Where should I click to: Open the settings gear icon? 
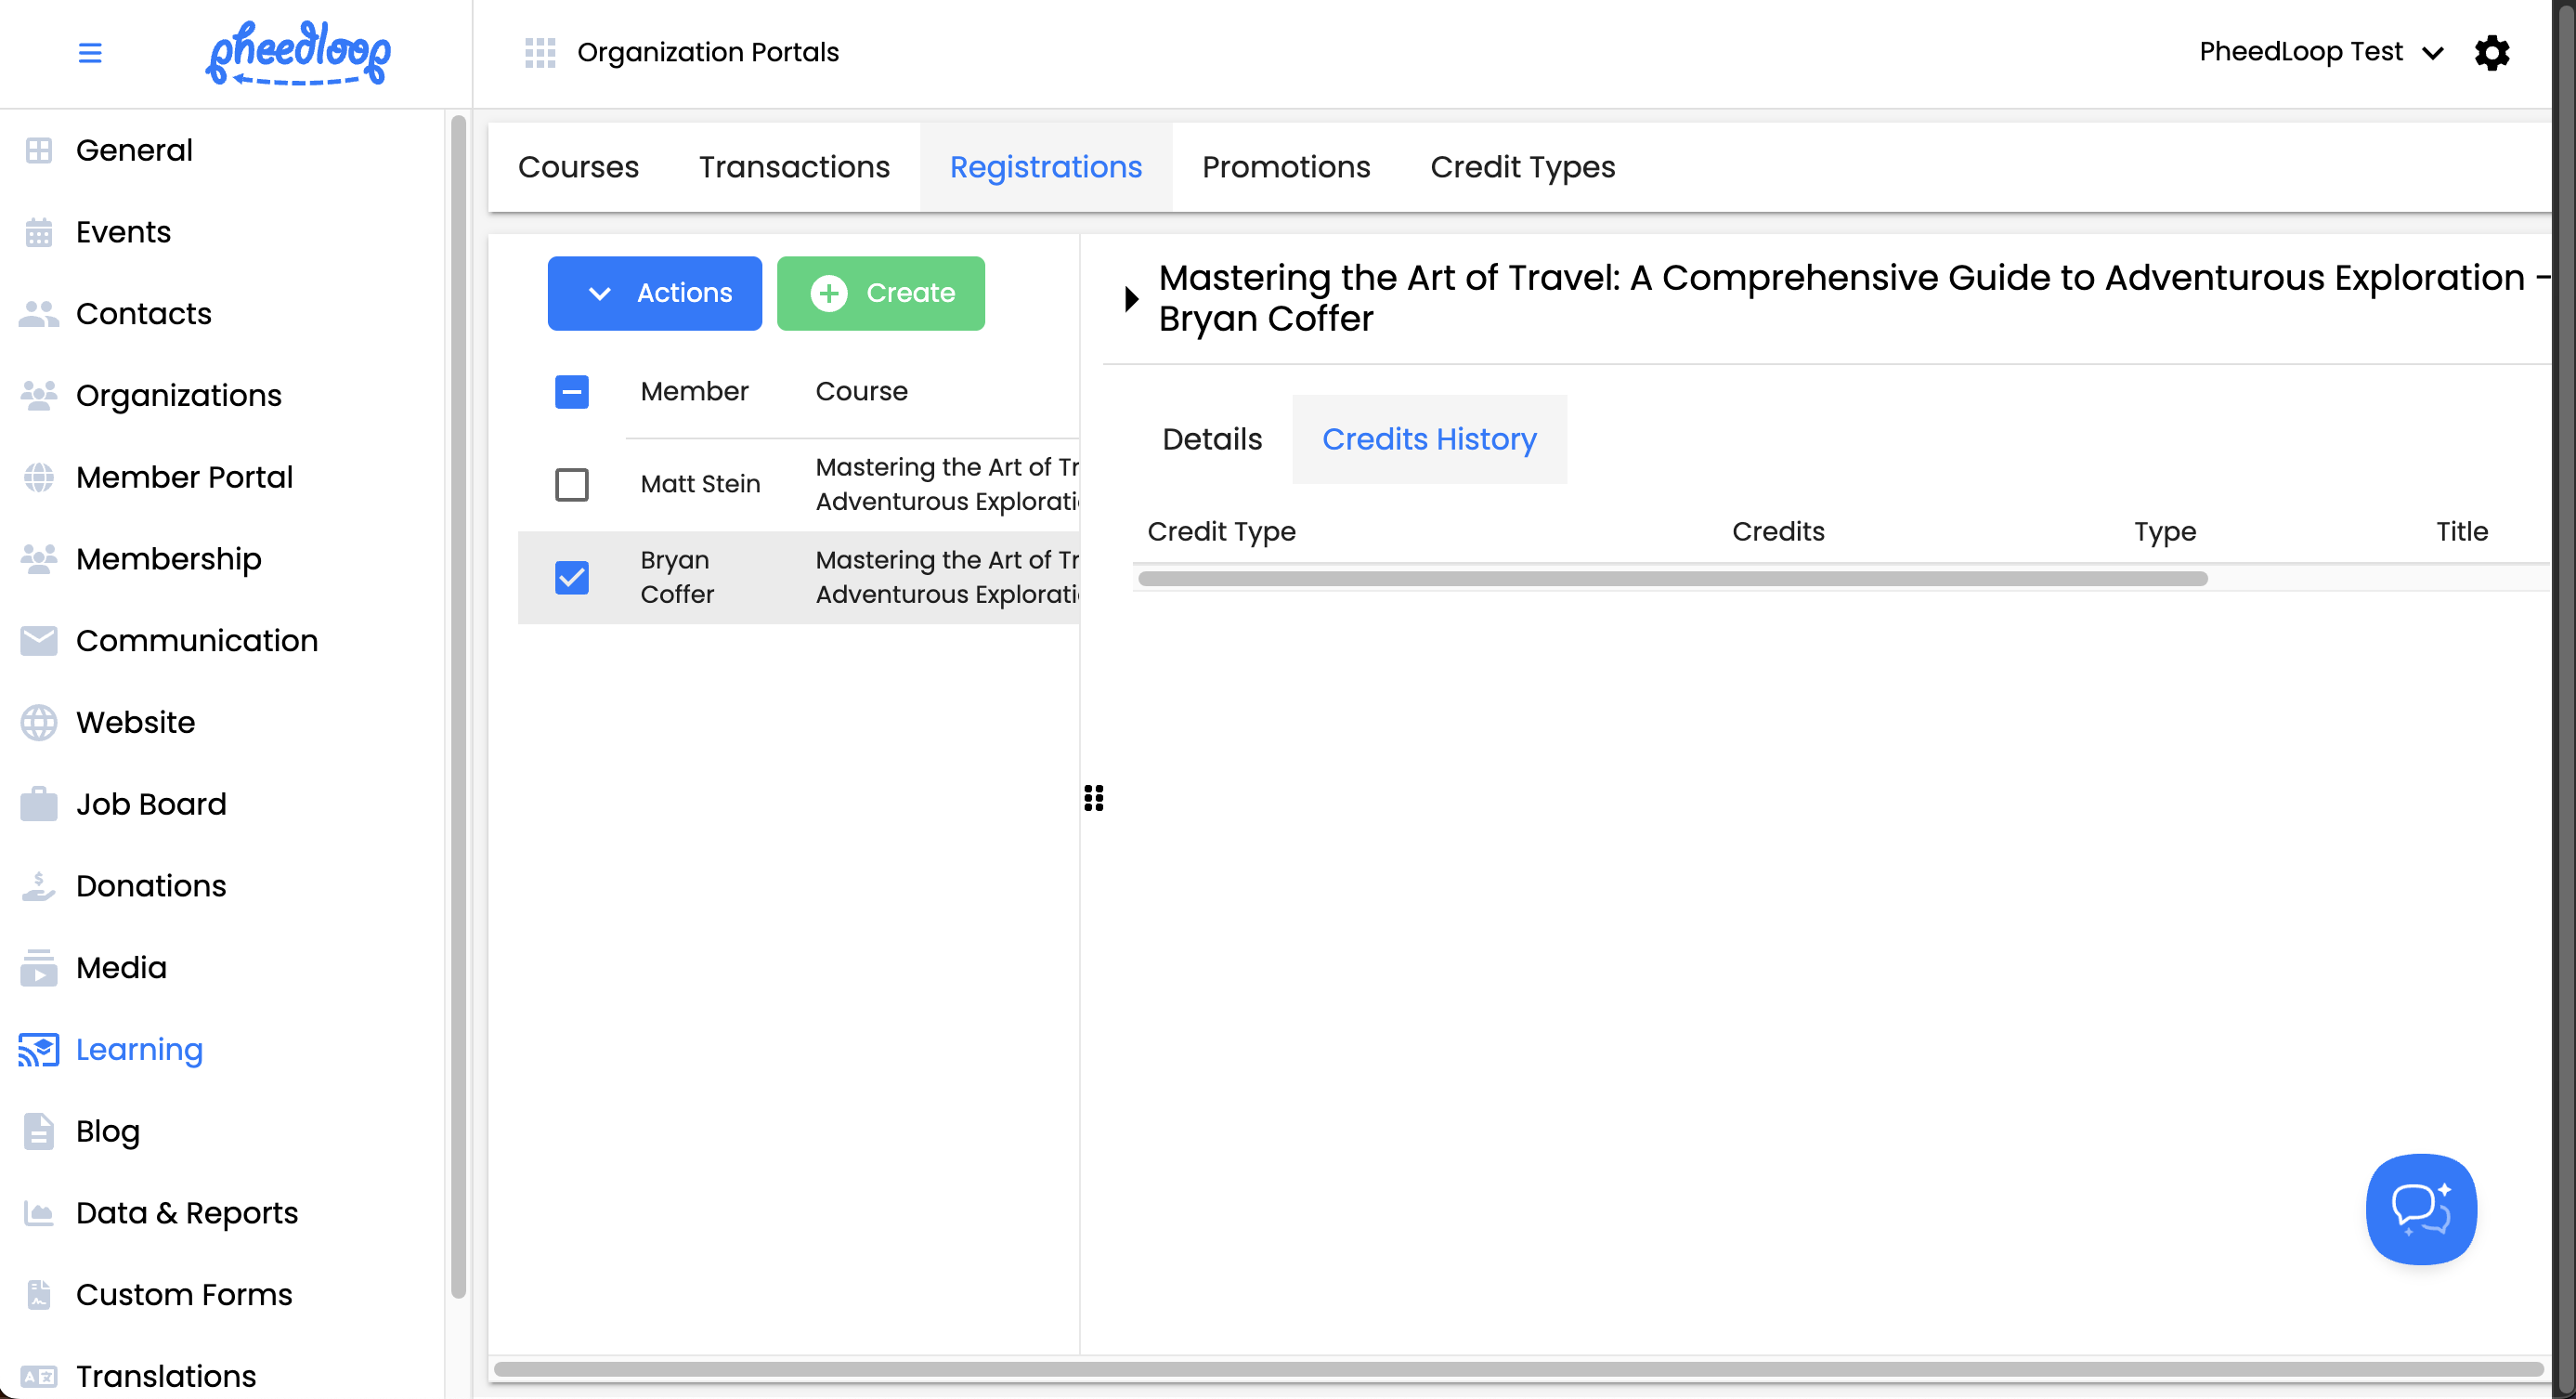(x=2491, y=52)
